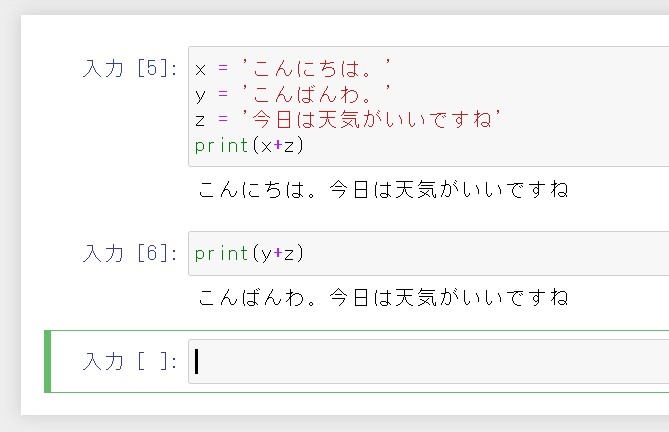Click the variable x at line start

click(x=200, y=70)
